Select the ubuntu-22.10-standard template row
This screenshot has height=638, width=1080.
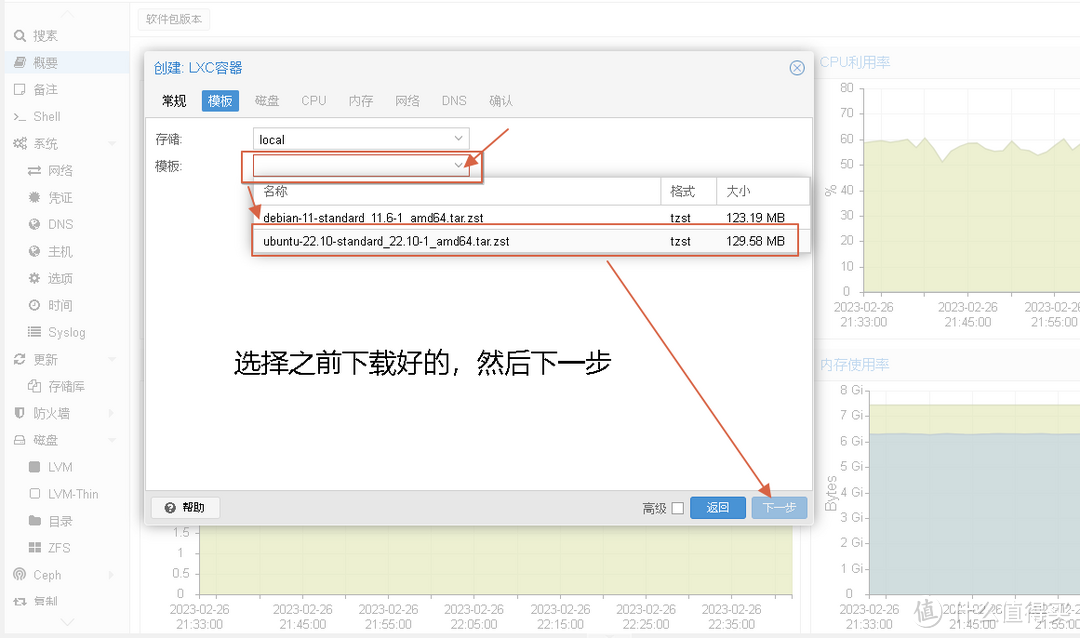click(x=450, y=241)
